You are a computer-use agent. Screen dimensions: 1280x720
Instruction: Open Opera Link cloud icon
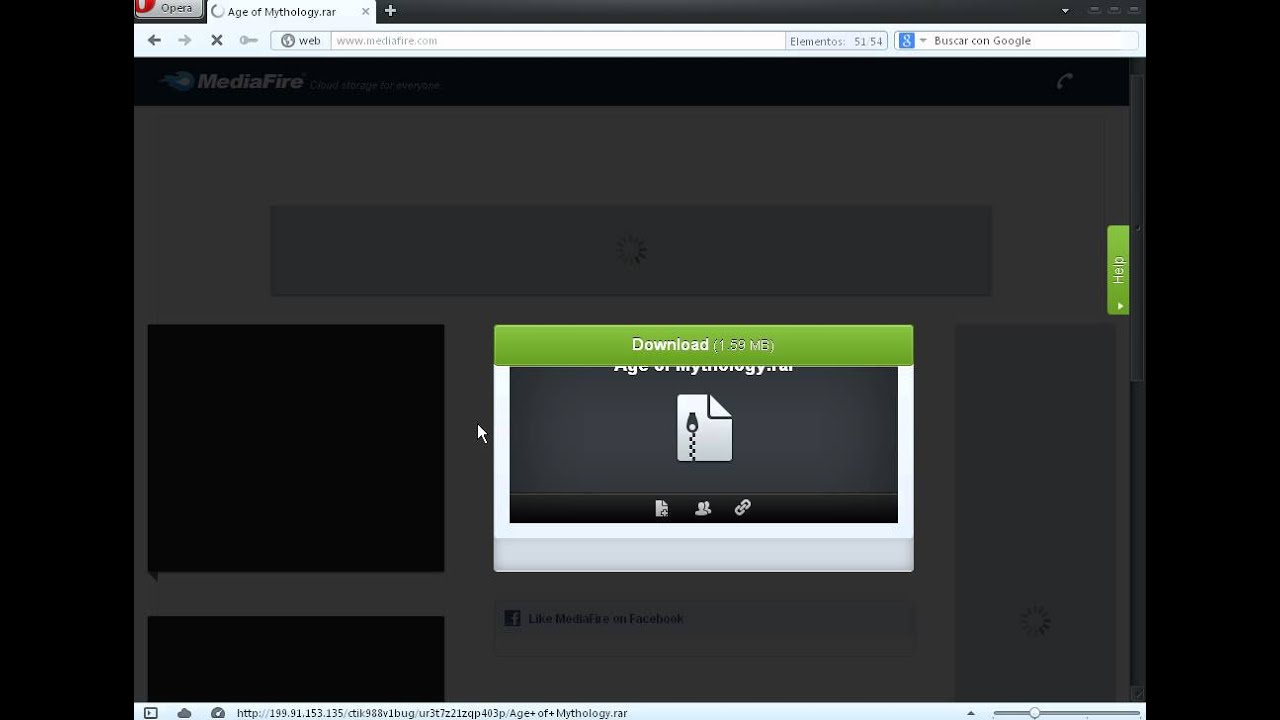(184, 713)
